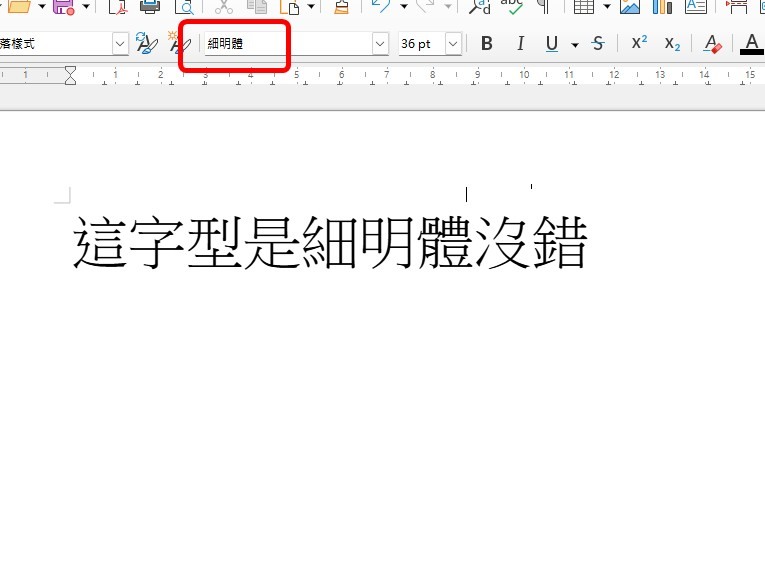Screen dimensions: 765x573
Task: Activate the Clone Formatting paintbrush
Action: click(341, 6)
